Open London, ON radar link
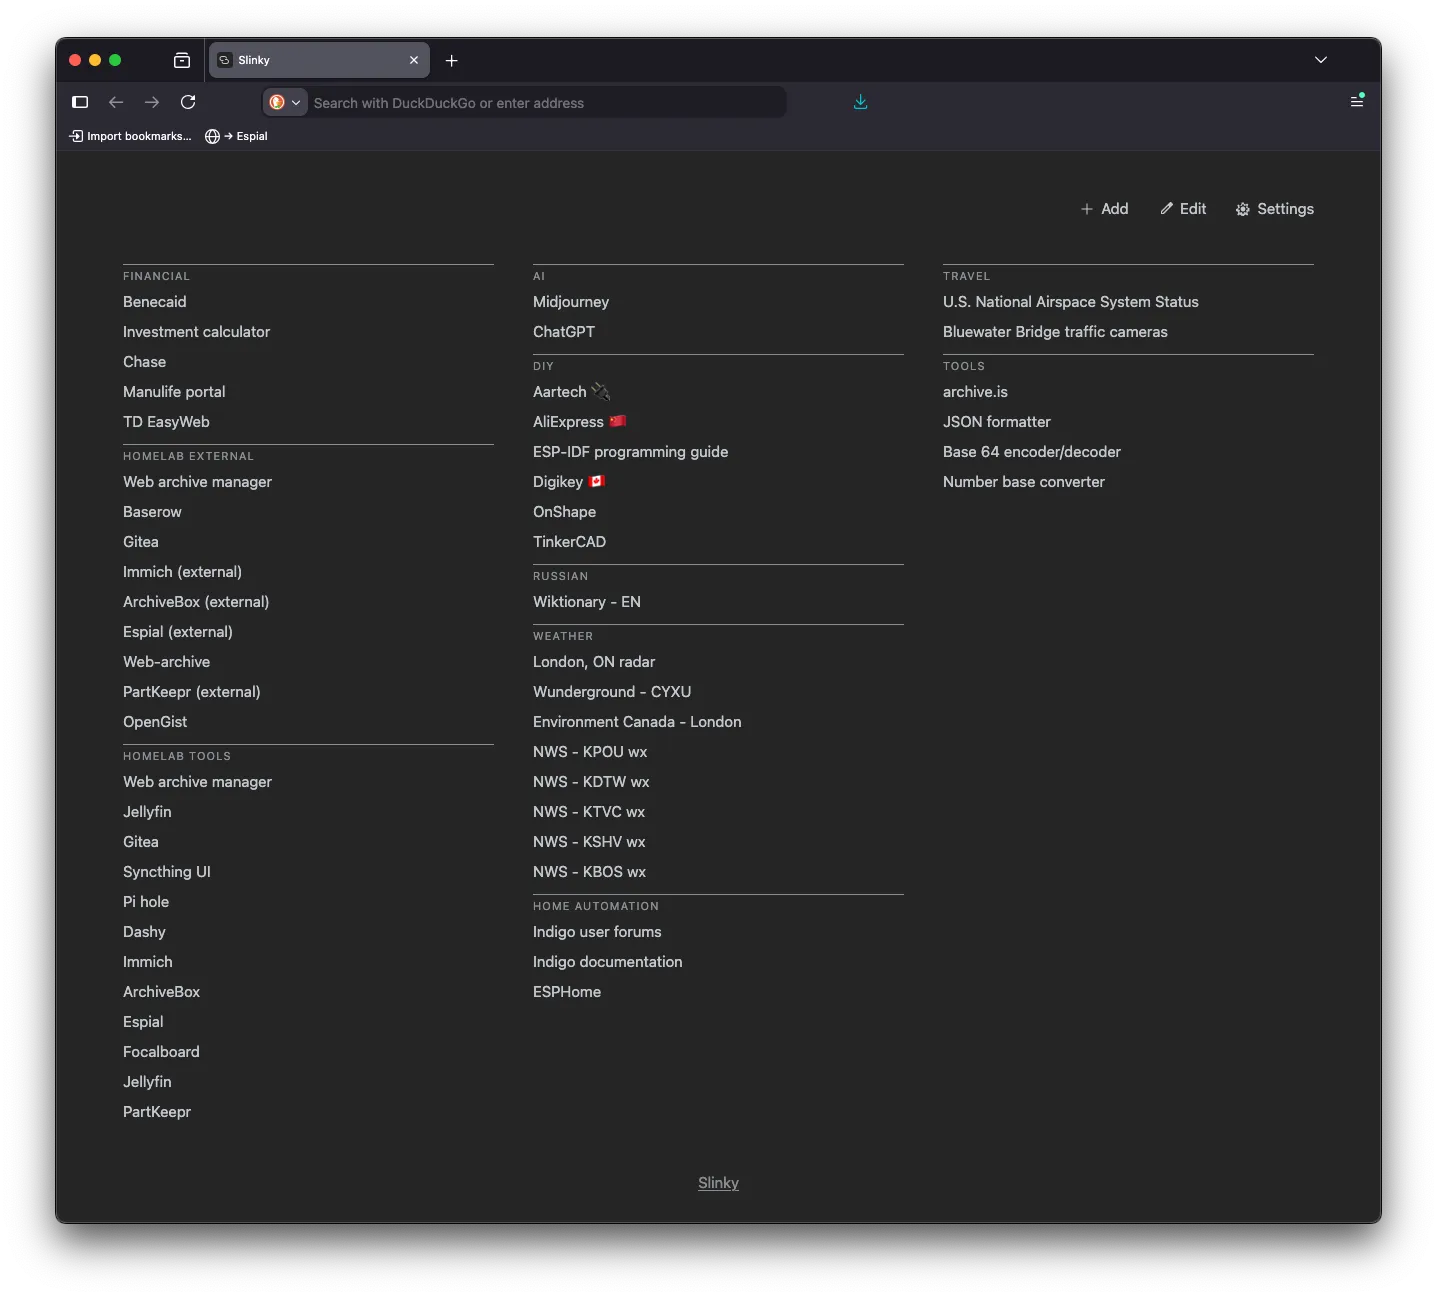The image size is (1437, 1297). (x=594, y=662)
